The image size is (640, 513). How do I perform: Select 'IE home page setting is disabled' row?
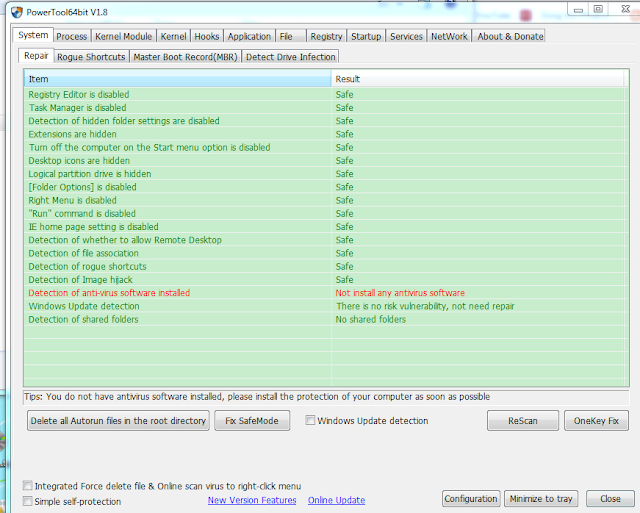pyautogui.click(x=324, y=227)
